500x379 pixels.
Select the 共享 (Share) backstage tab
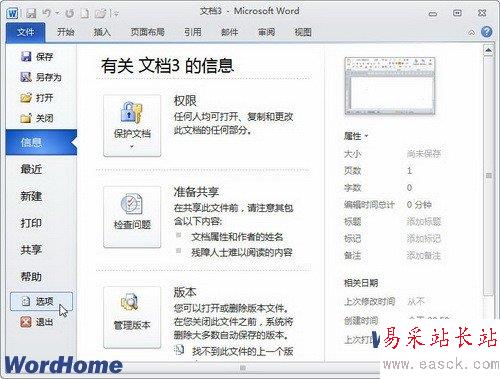tap(31, 250)
